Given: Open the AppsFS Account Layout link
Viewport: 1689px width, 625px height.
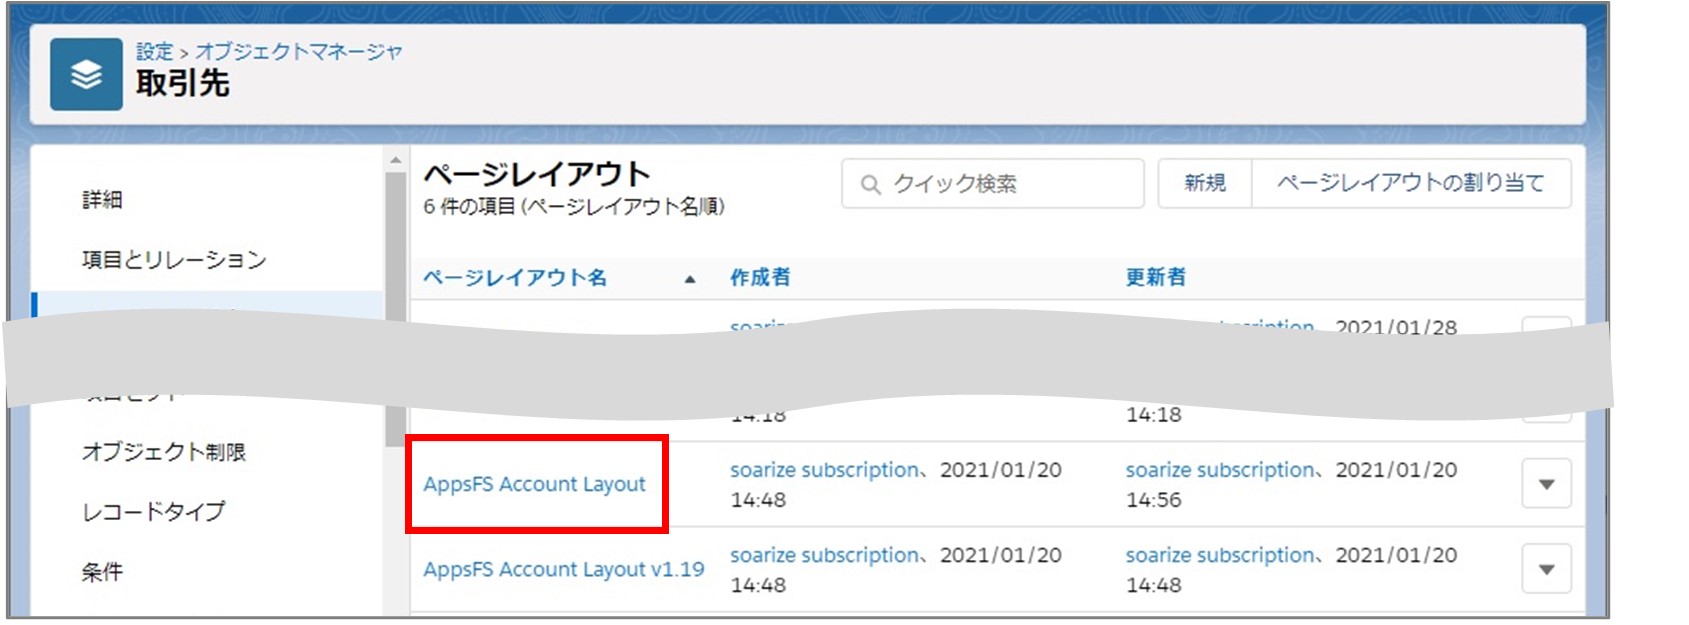Looking at the screenshot, I should coord(535,484).
